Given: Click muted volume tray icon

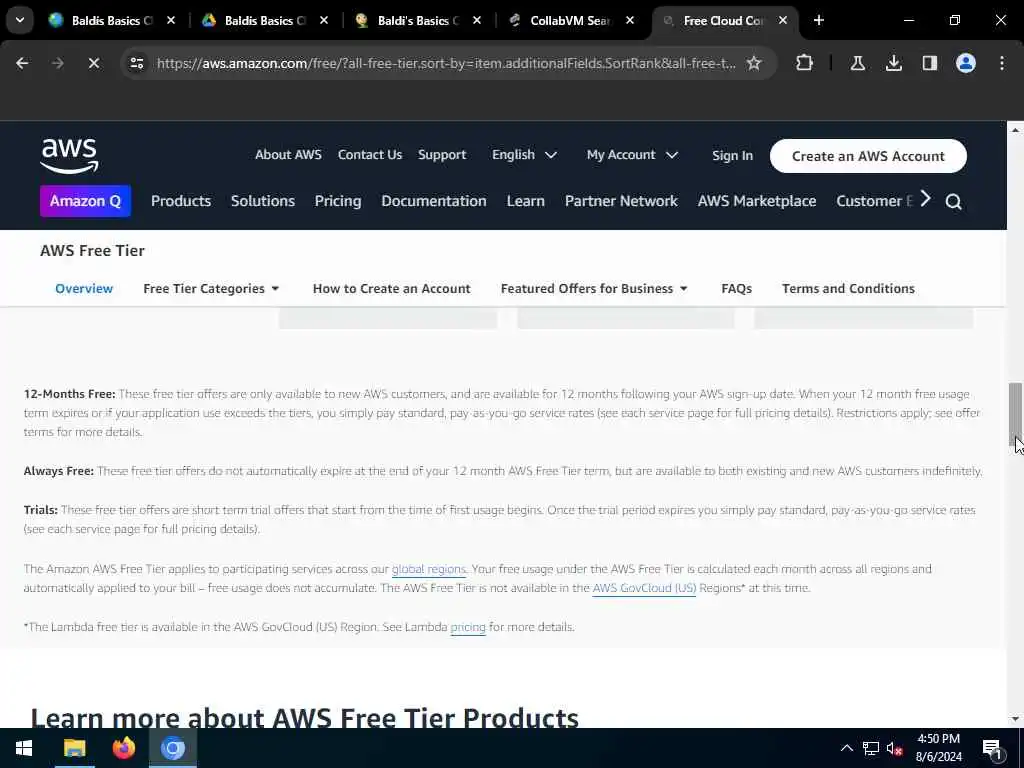Looking at the screenshot, I should tap(894, 749).
